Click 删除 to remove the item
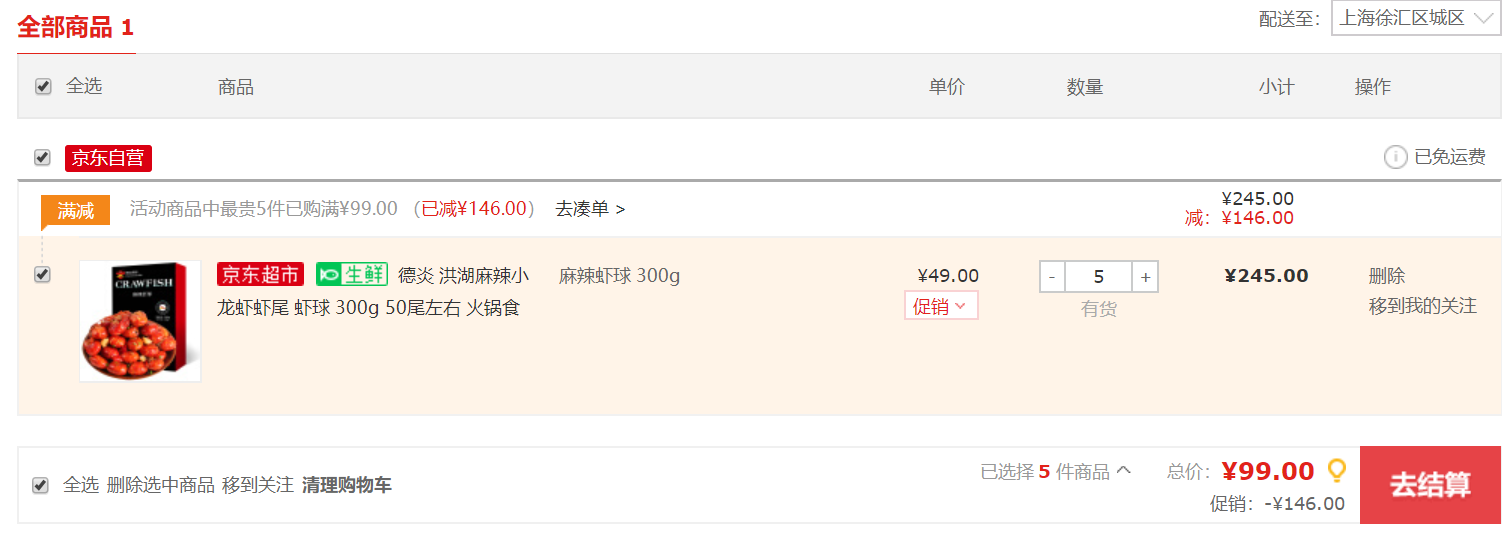Image resolution: width=1504 pixels, height=535 pixels. coord(1387,276)
